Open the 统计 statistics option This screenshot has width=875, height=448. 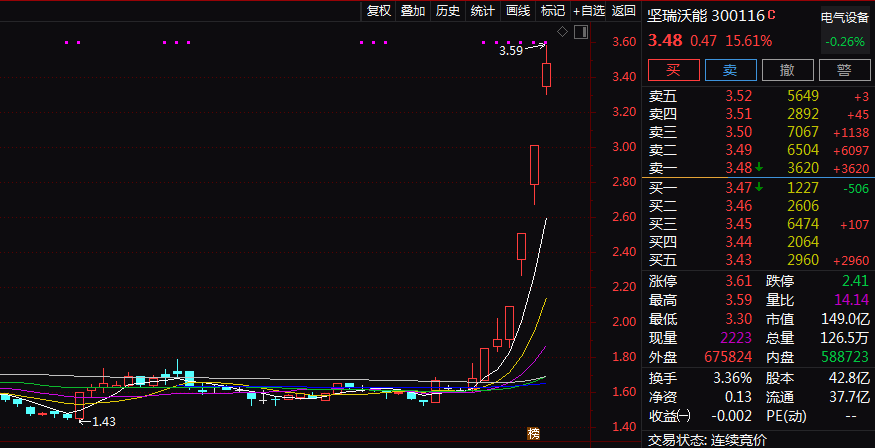coord(483,11)
